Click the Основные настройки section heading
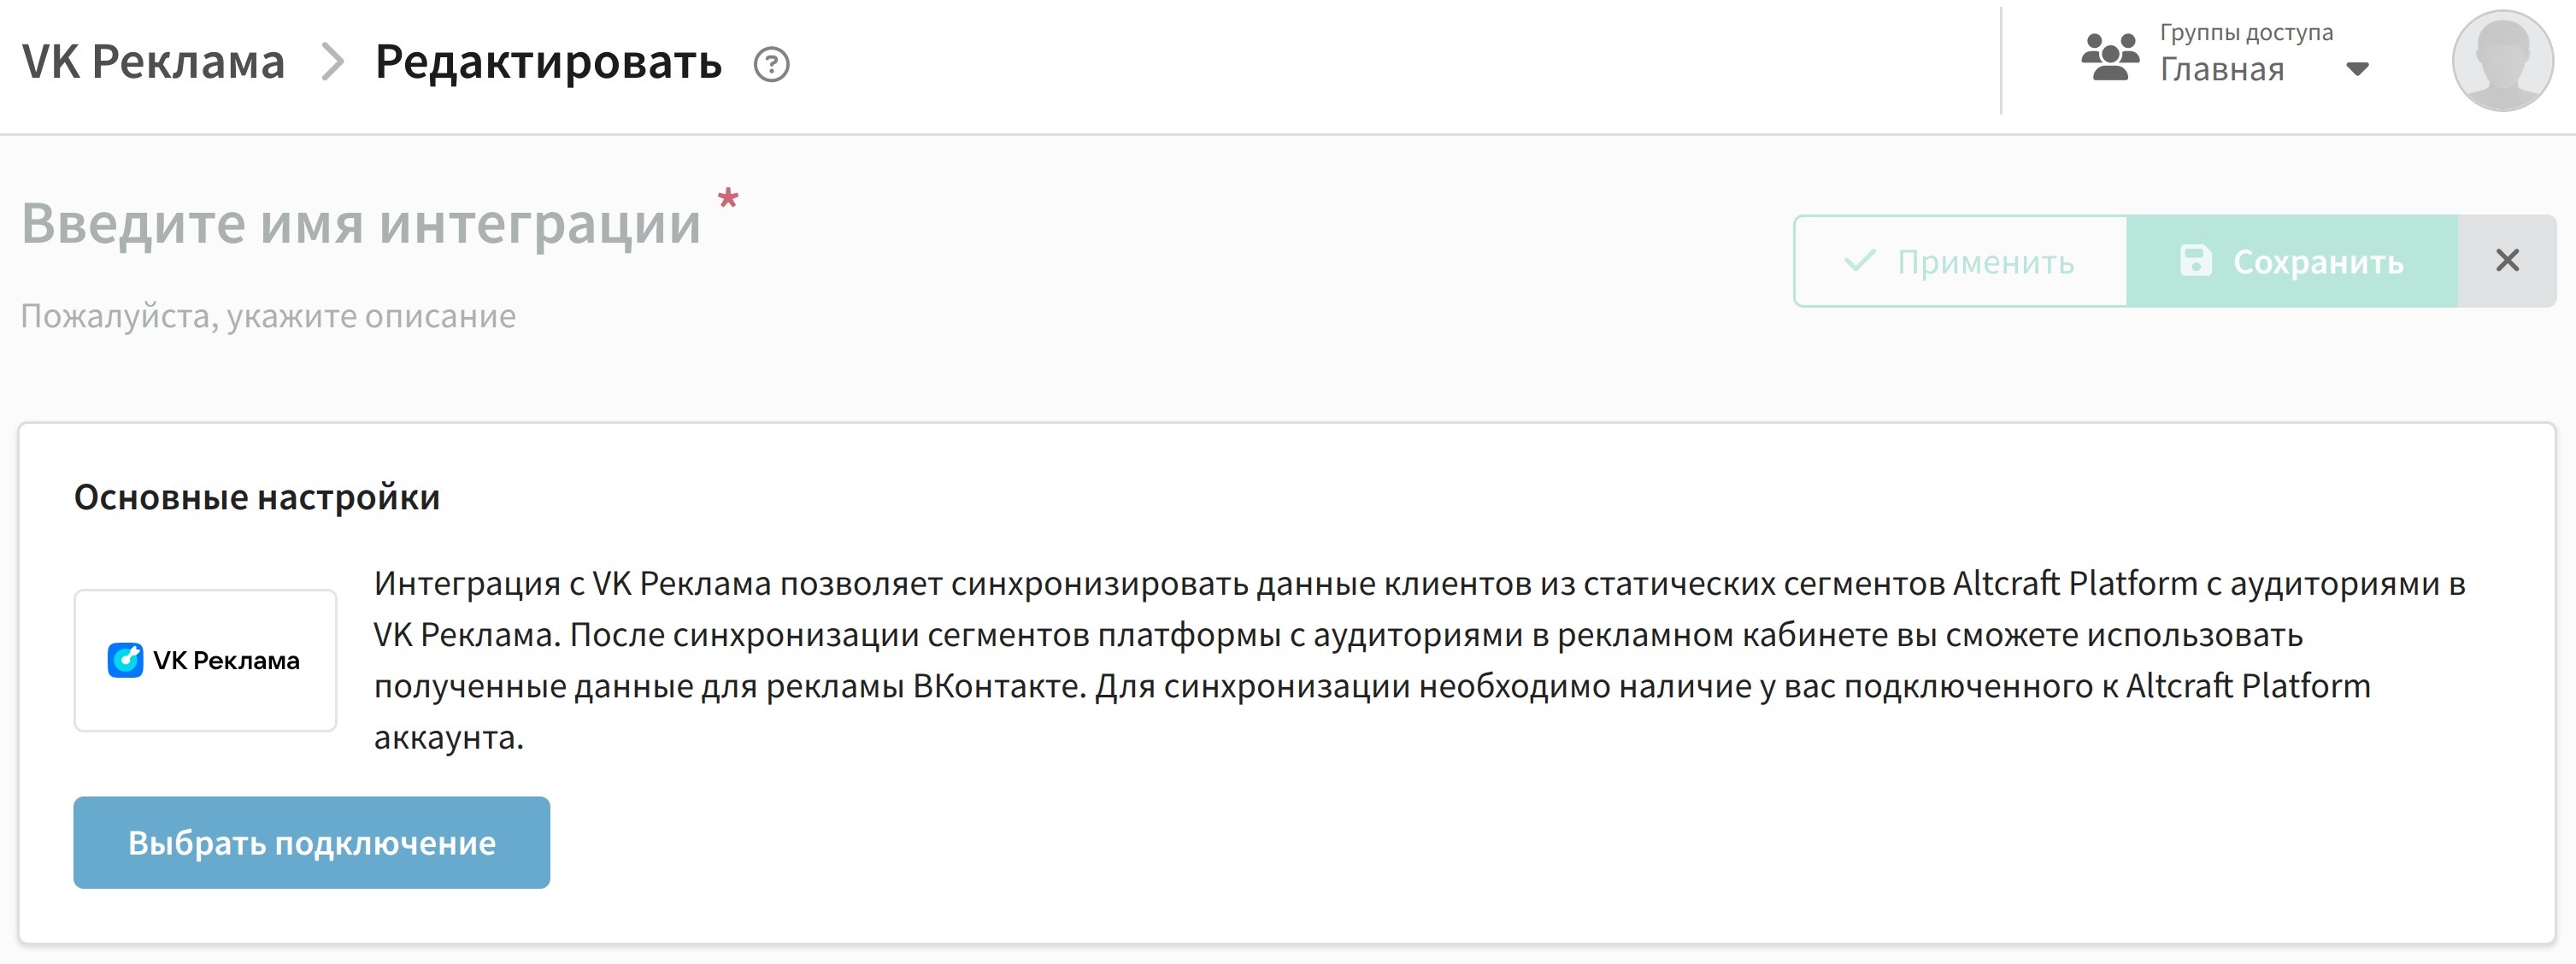This screenshot has height=964, width=2576. (x=257, y=497)
